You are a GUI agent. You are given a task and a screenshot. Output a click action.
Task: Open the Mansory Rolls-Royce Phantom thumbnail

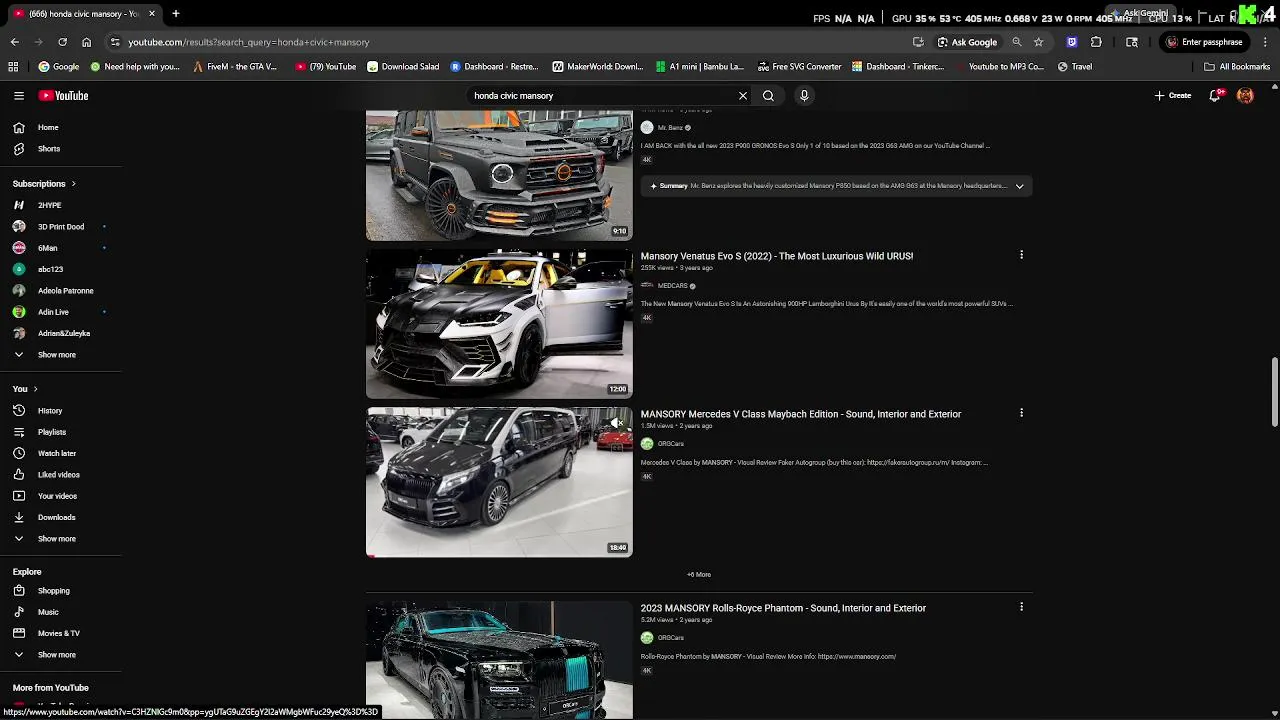click(x=499, y=660)
